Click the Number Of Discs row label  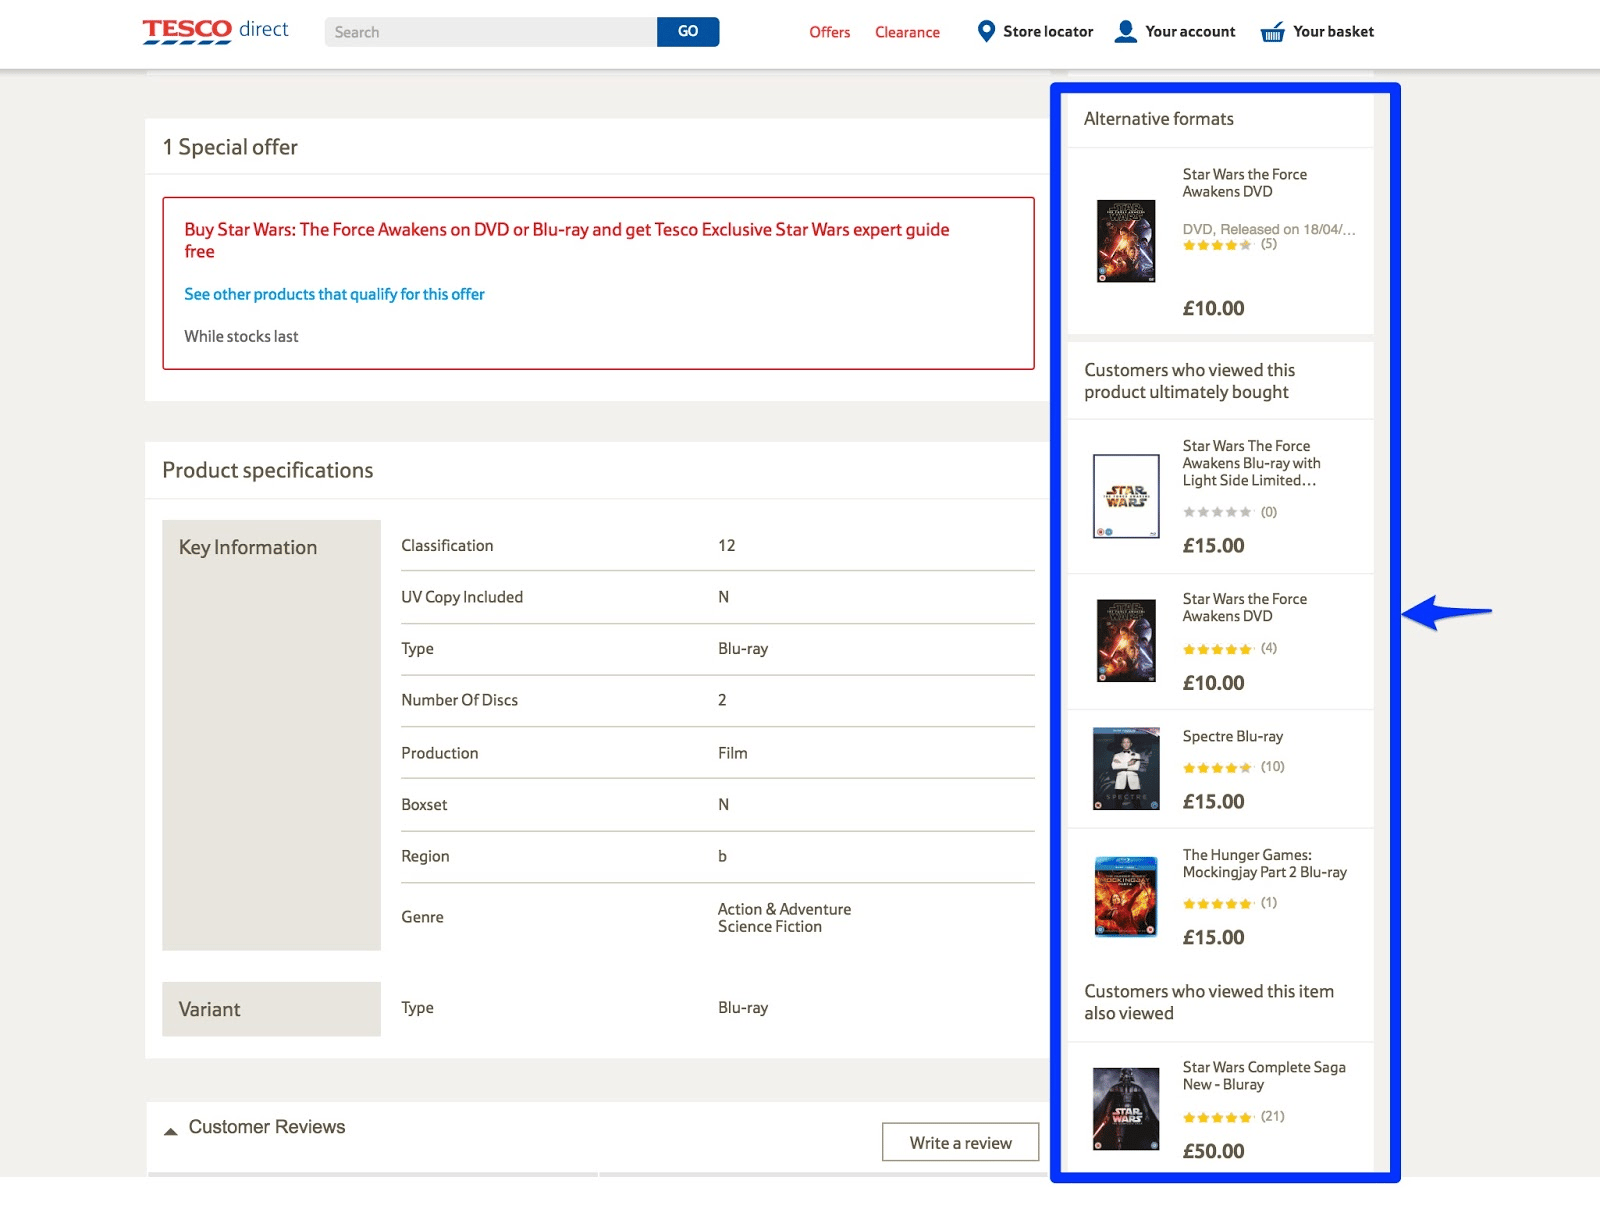[459, 700]
